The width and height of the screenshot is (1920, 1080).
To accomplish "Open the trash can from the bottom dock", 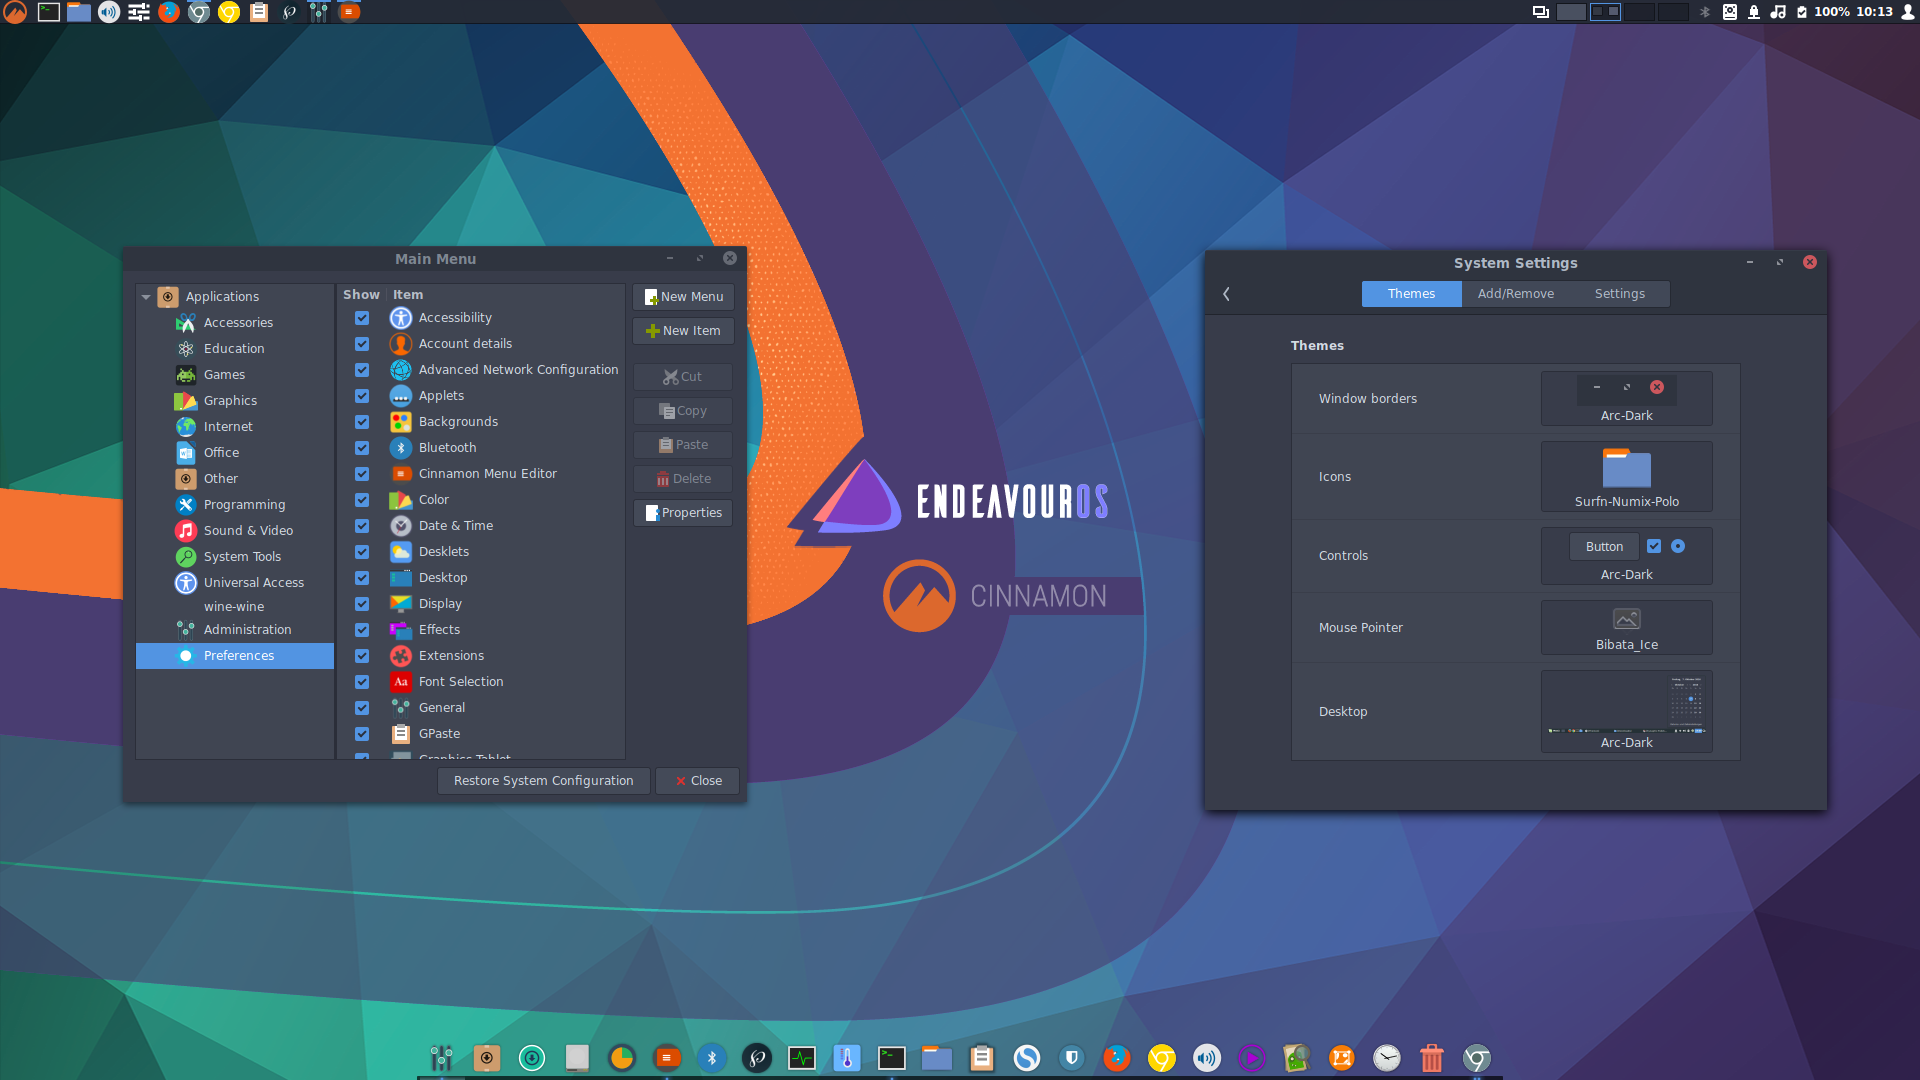I will coord(1431,1057).
